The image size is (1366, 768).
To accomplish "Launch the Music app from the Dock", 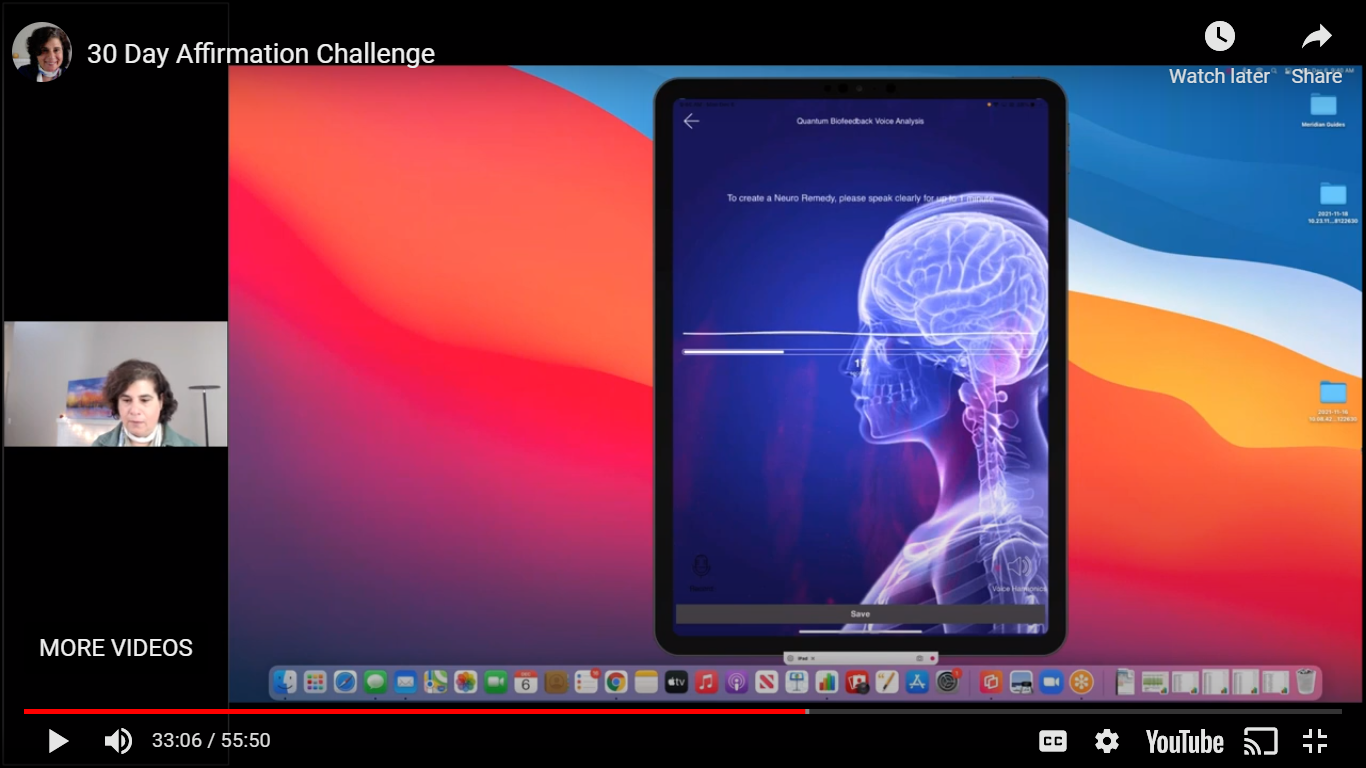I will 704,682.
